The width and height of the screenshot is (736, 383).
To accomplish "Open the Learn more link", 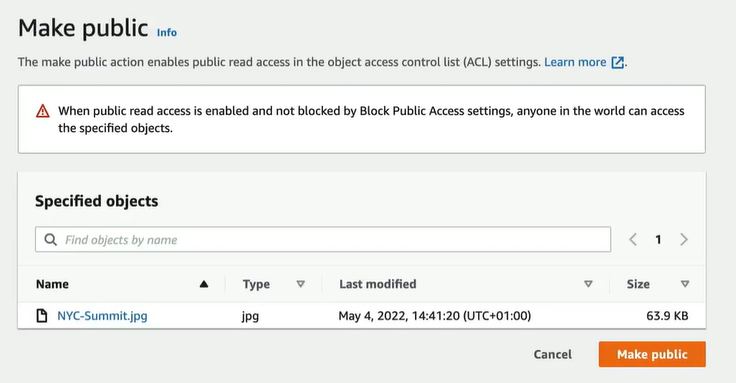I will tap(575, 62).
